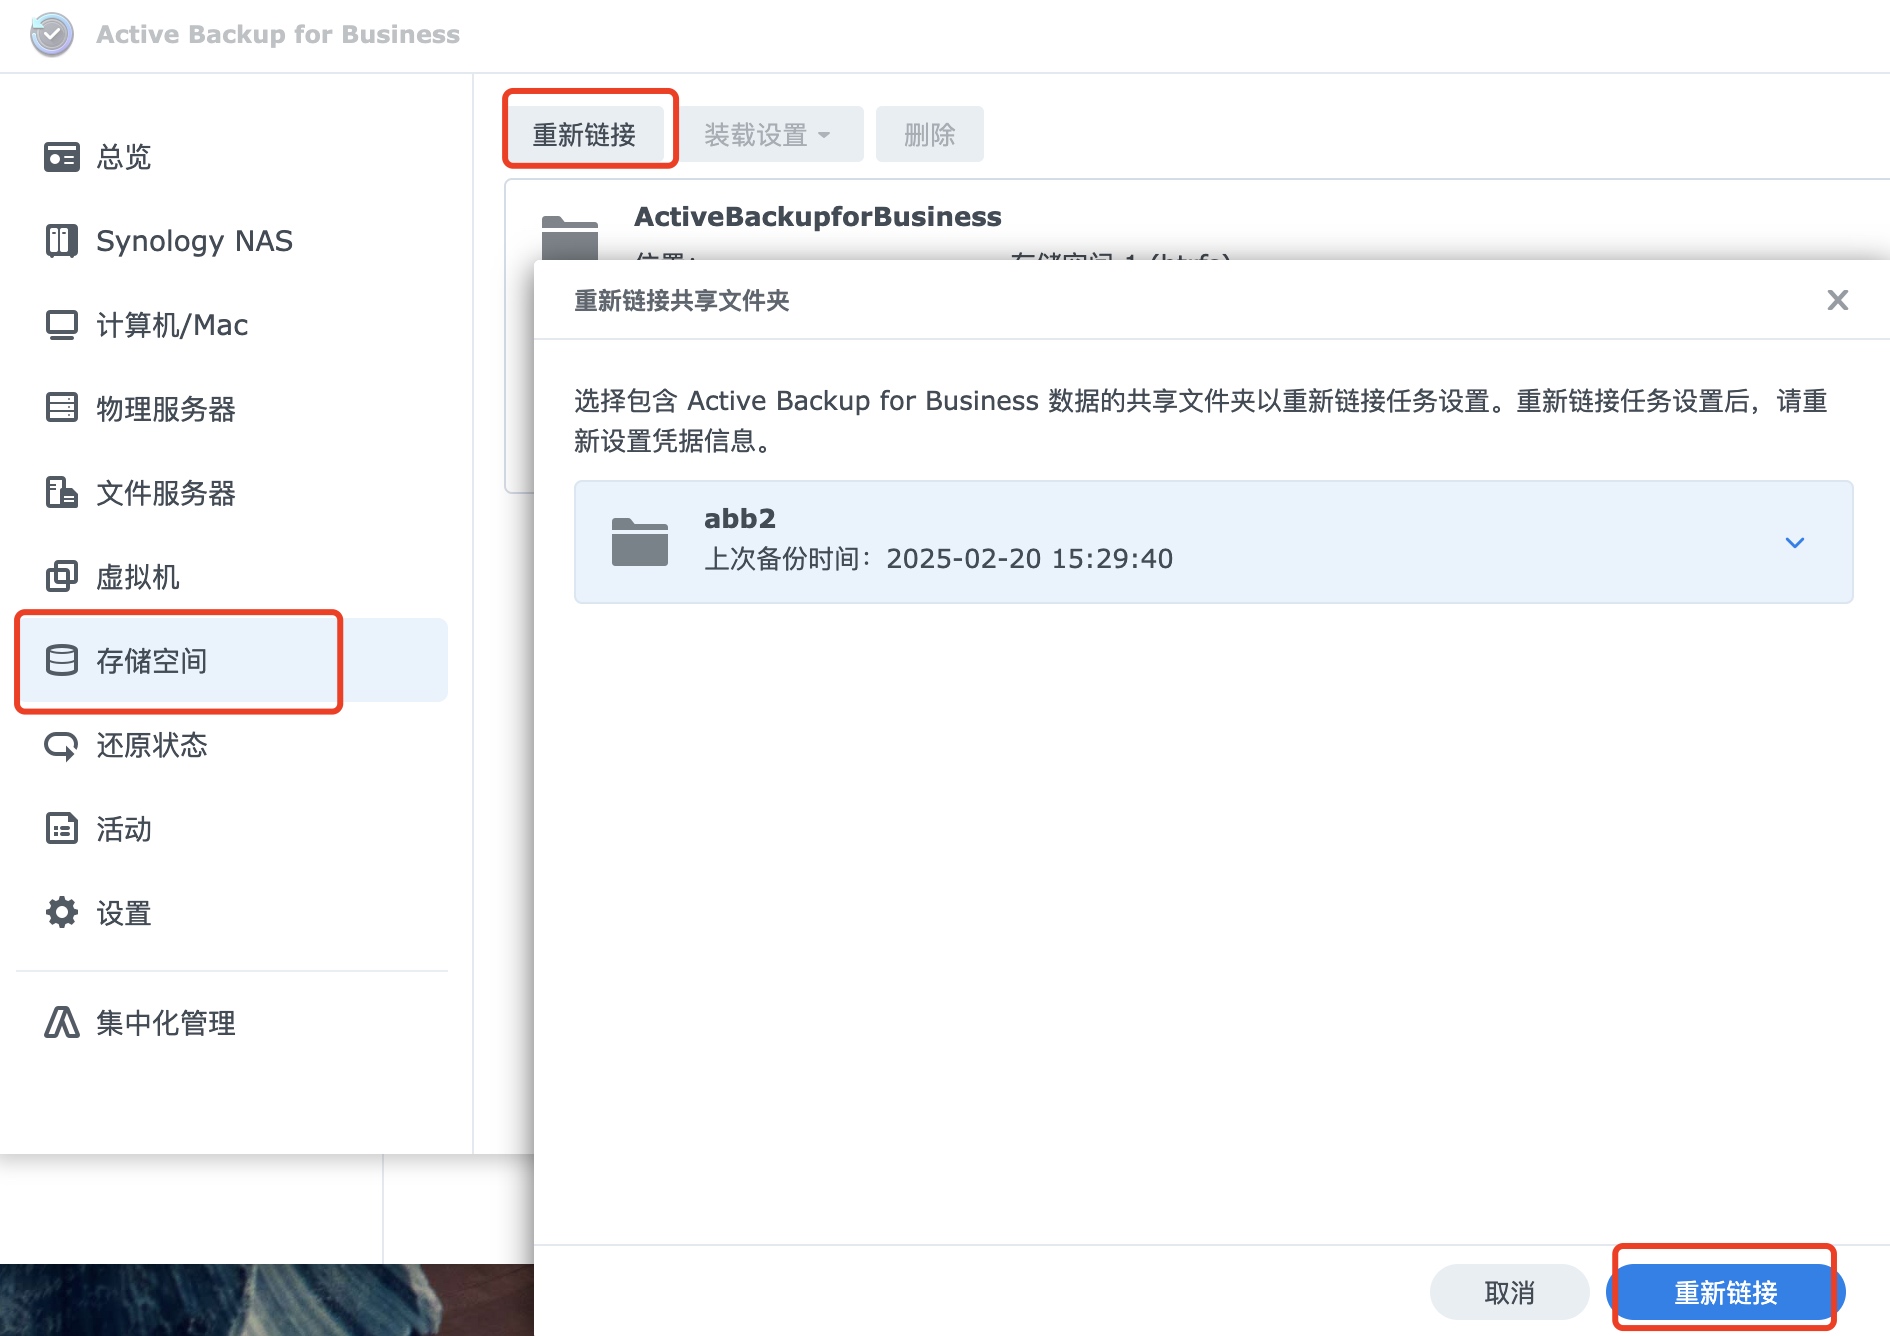Click the 删除 toolbar button
This screenshot has height=1336, width=1890.
pos(930,134)
